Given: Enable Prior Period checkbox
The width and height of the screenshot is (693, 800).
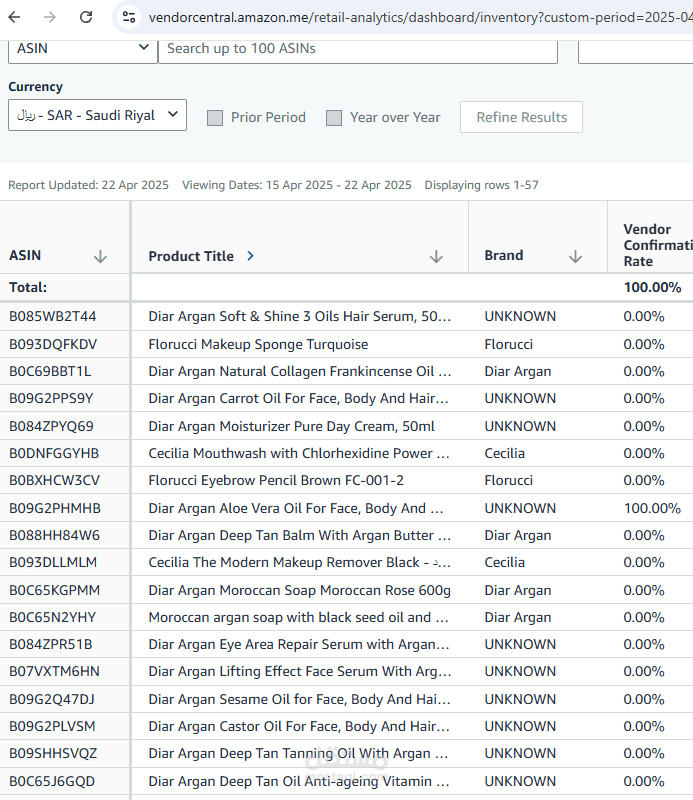Looking at the screenshot, I should [x=215, y=118].
